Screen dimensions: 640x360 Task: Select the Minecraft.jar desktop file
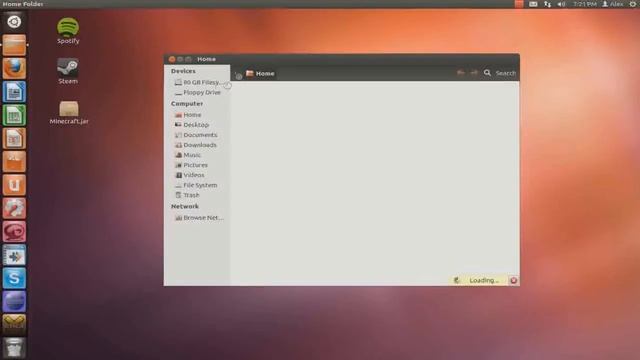point(69,113)
